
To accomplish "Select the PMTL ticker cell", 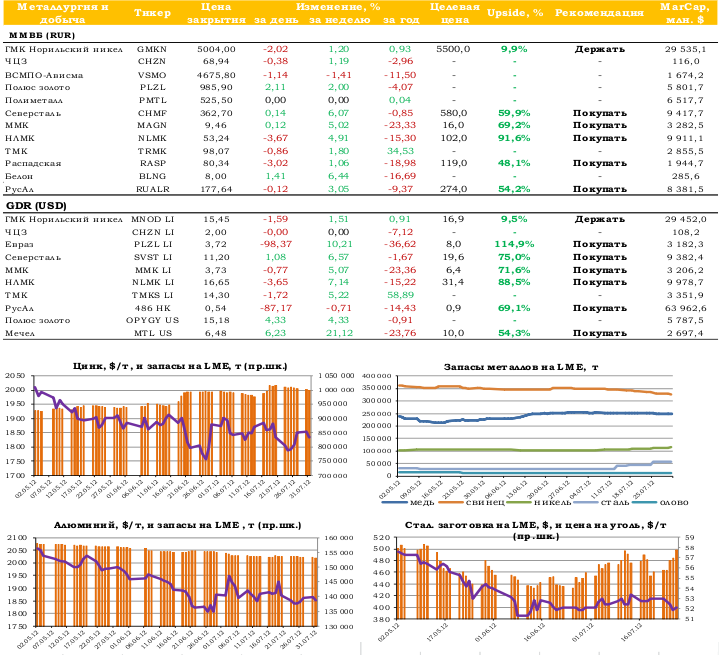I will pos(153,100).
